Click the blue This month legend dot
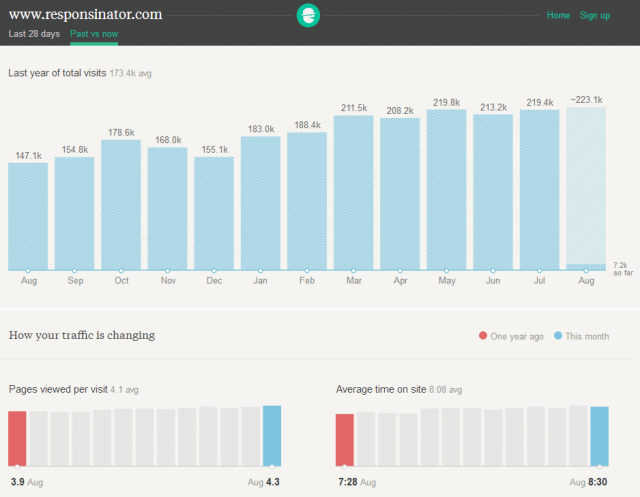Viewport: 640px width, 497px height. [558, 335]
